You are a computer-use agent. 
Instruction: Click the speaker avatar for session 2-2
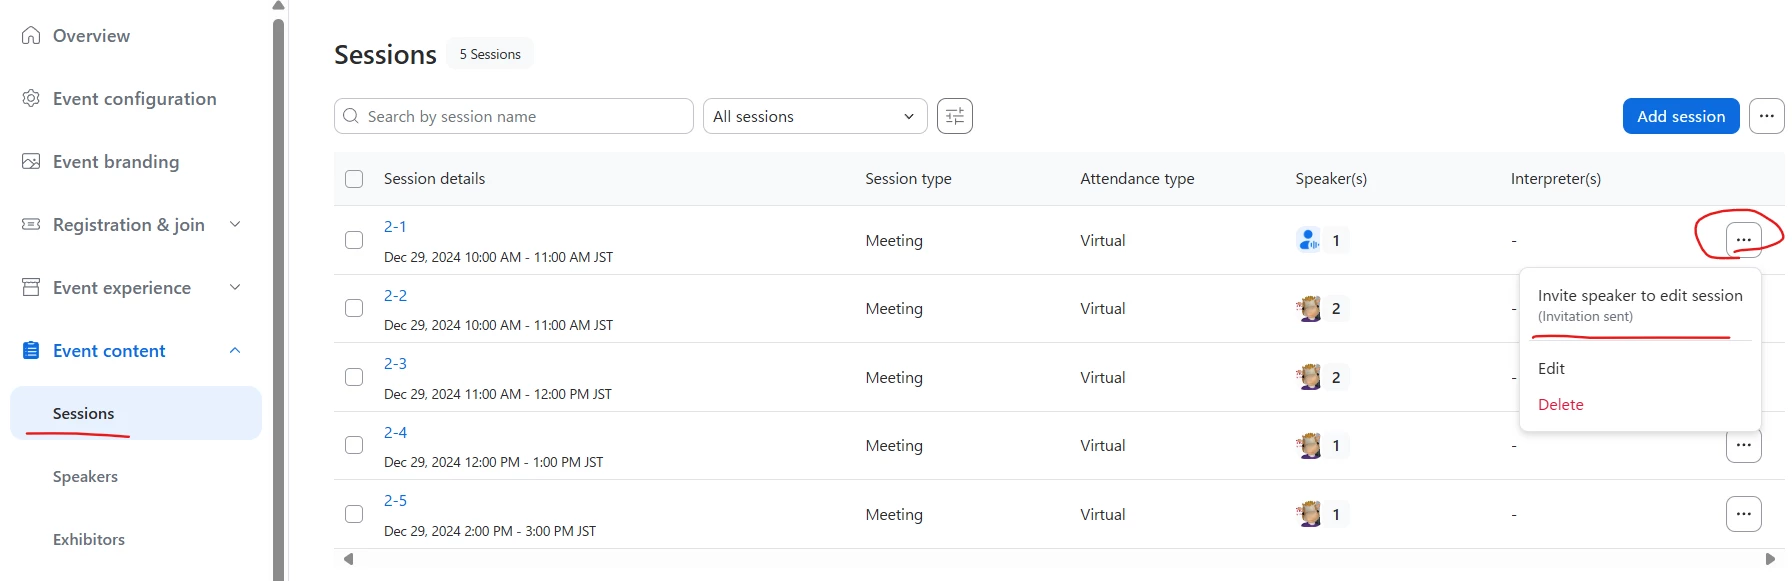click(1308, 309)
